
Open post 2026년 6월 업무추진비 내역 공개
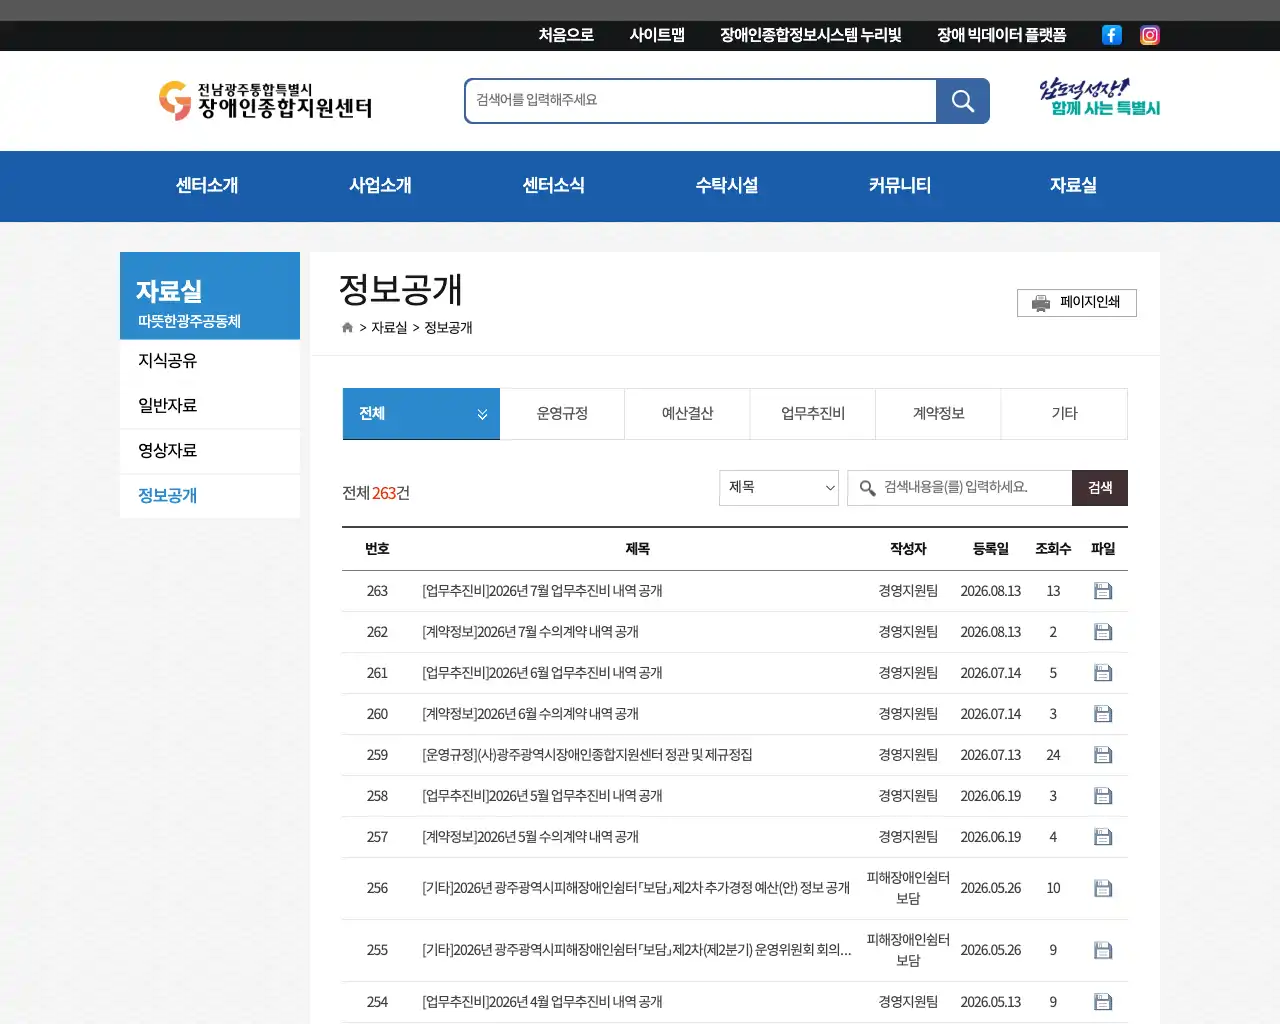542,673
